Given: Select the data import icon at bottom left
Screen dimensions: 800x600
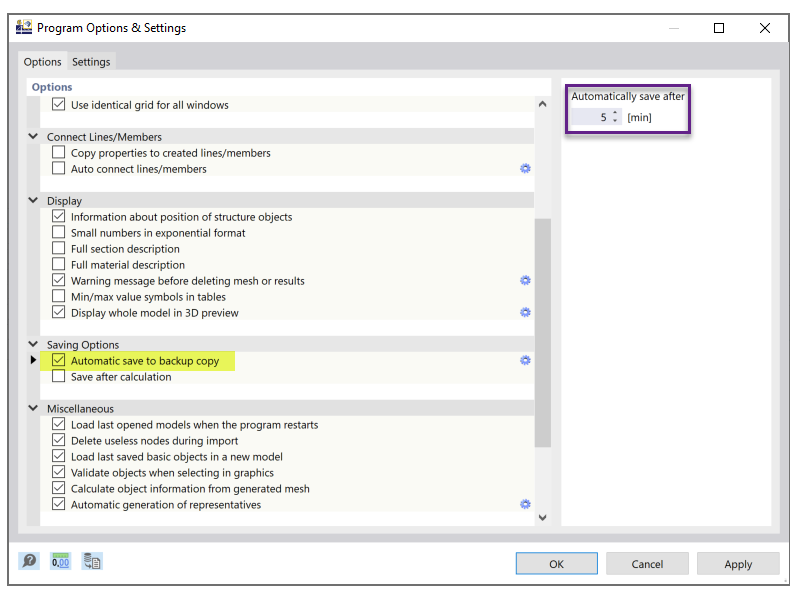Looking at the screenshot, I should (x=91, y=561).
